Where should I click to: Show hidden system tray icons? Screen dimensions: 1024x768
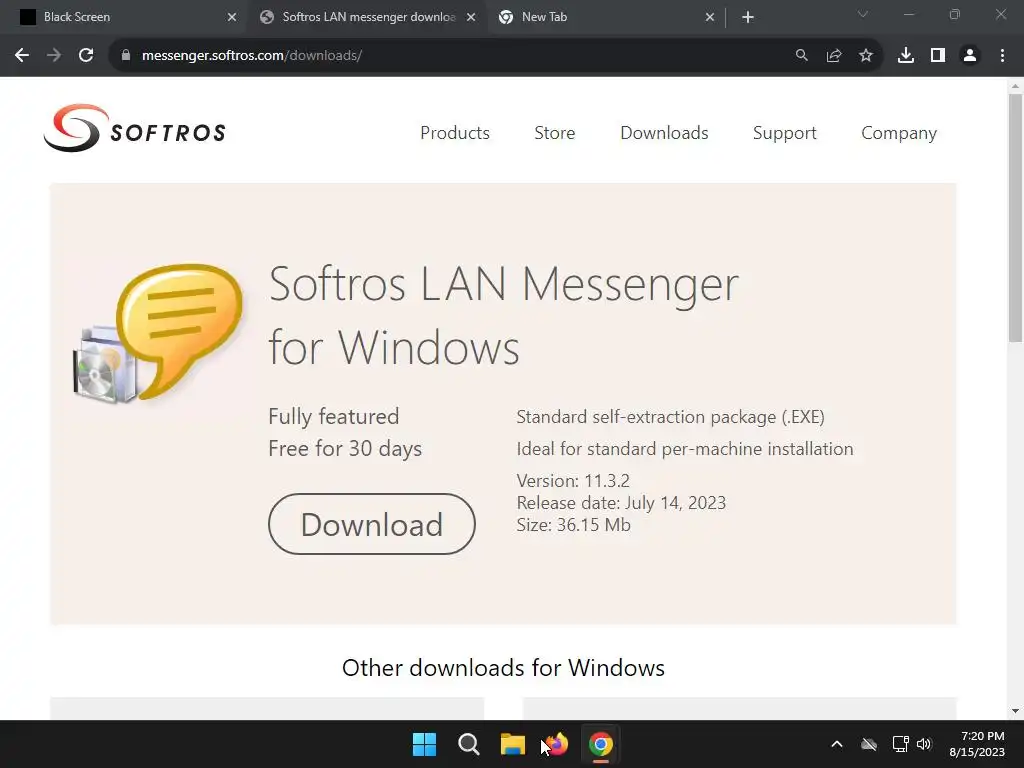click(x=837, y=744)
